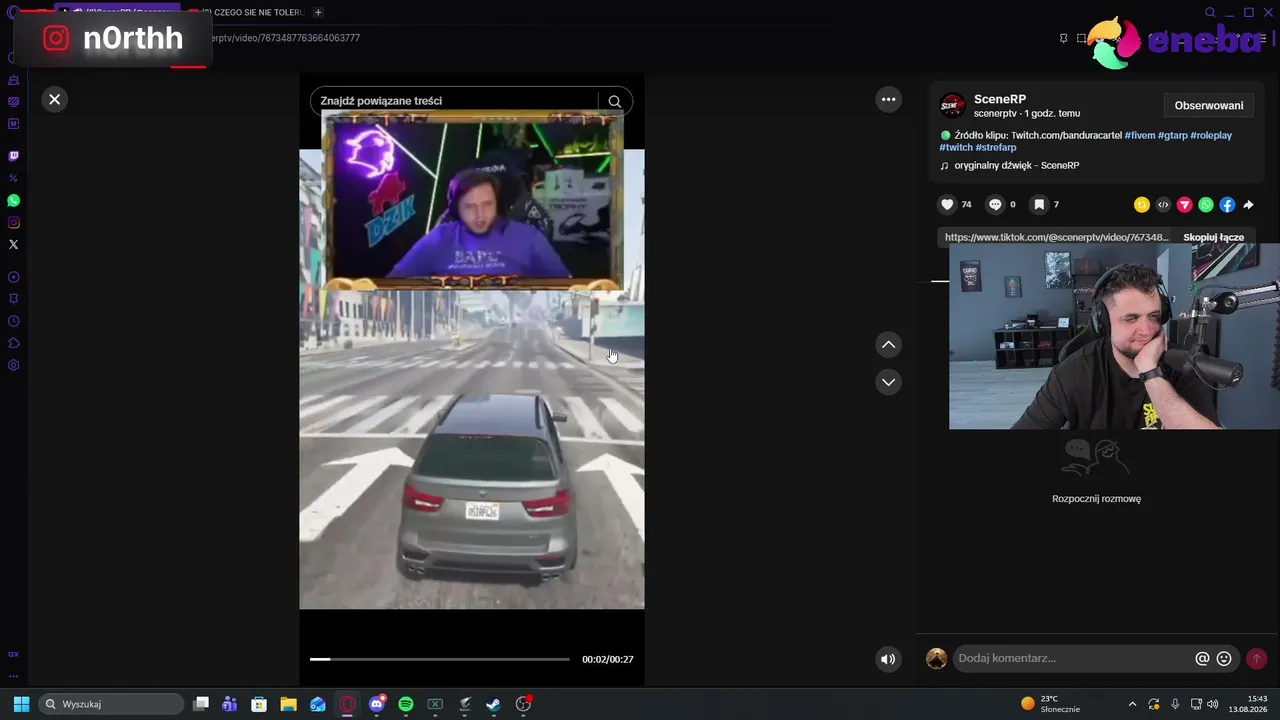Image resolution: width=1280 pixels, height=720 pixels.
Task: Save the video with the bookmark icon
Action: coord(1039,205)
